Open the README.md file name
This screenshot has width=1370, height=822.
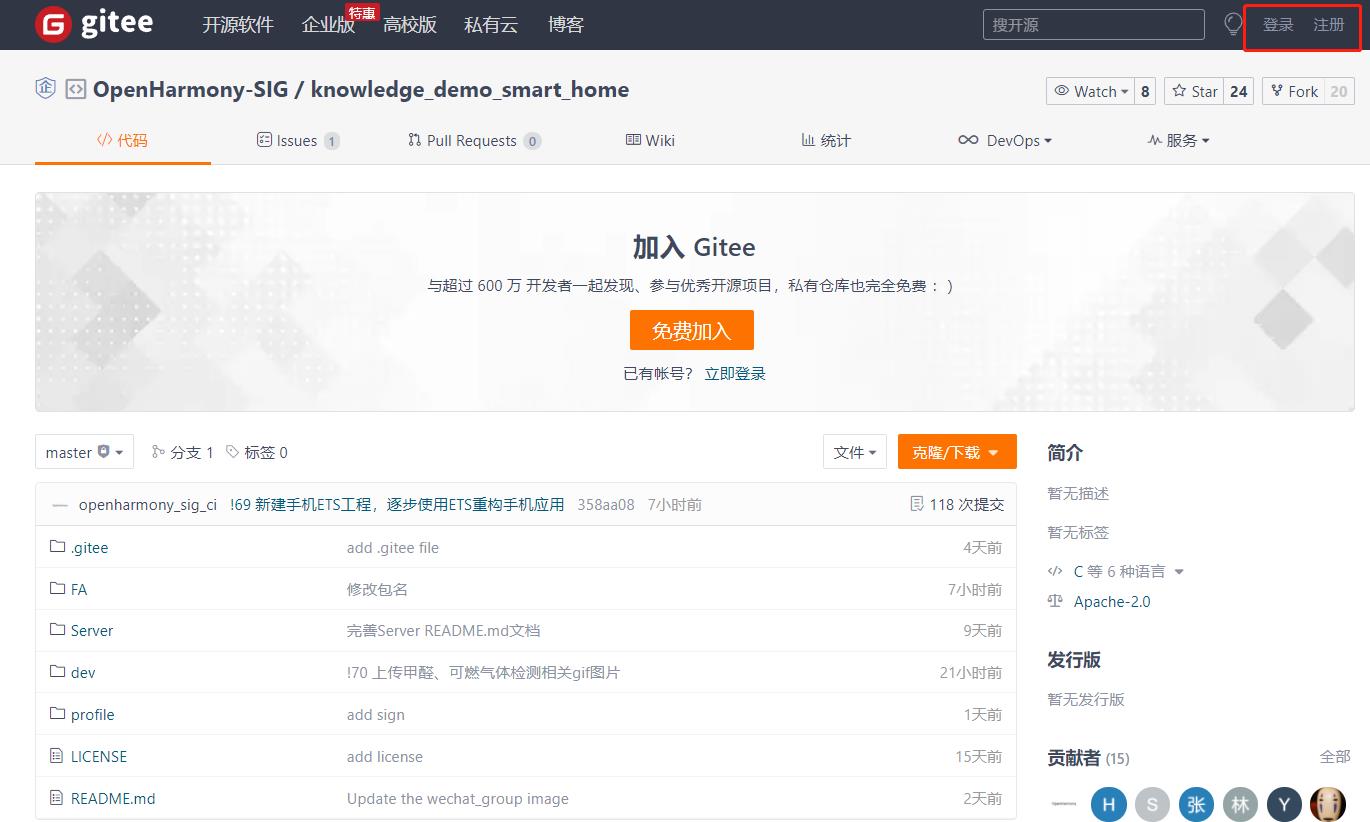[x=113, y=798]
